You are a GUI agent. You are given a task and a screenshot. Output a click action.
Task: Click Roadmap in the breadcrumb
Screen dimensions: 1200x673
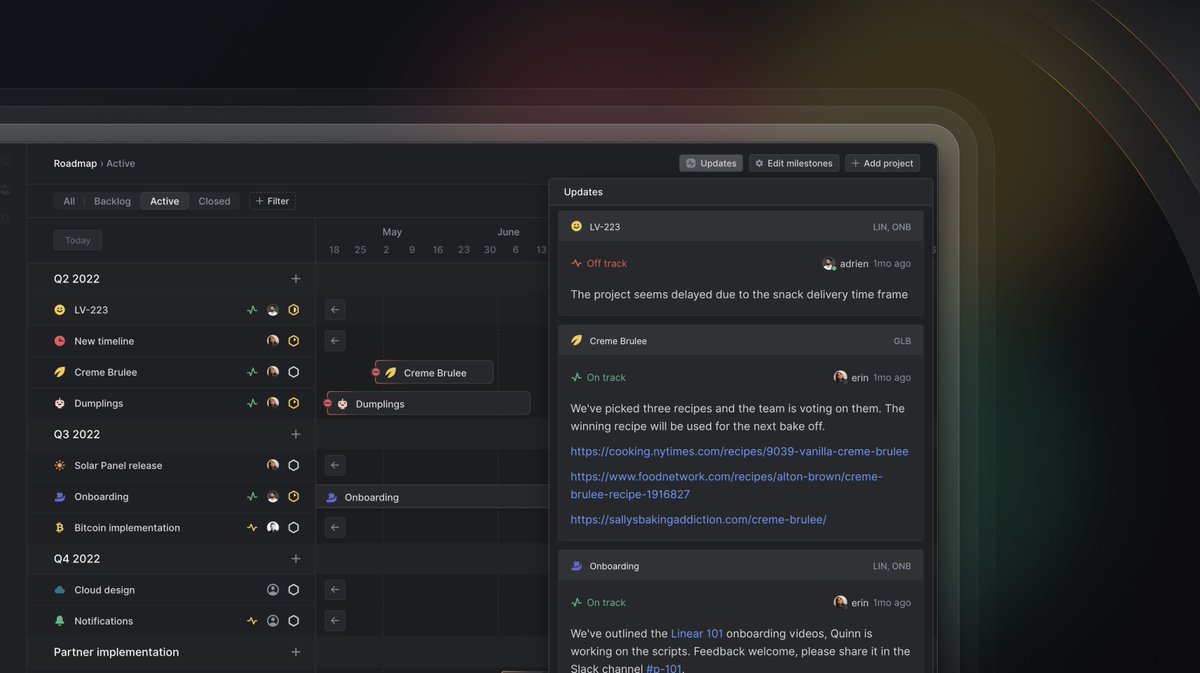point(75,163)
